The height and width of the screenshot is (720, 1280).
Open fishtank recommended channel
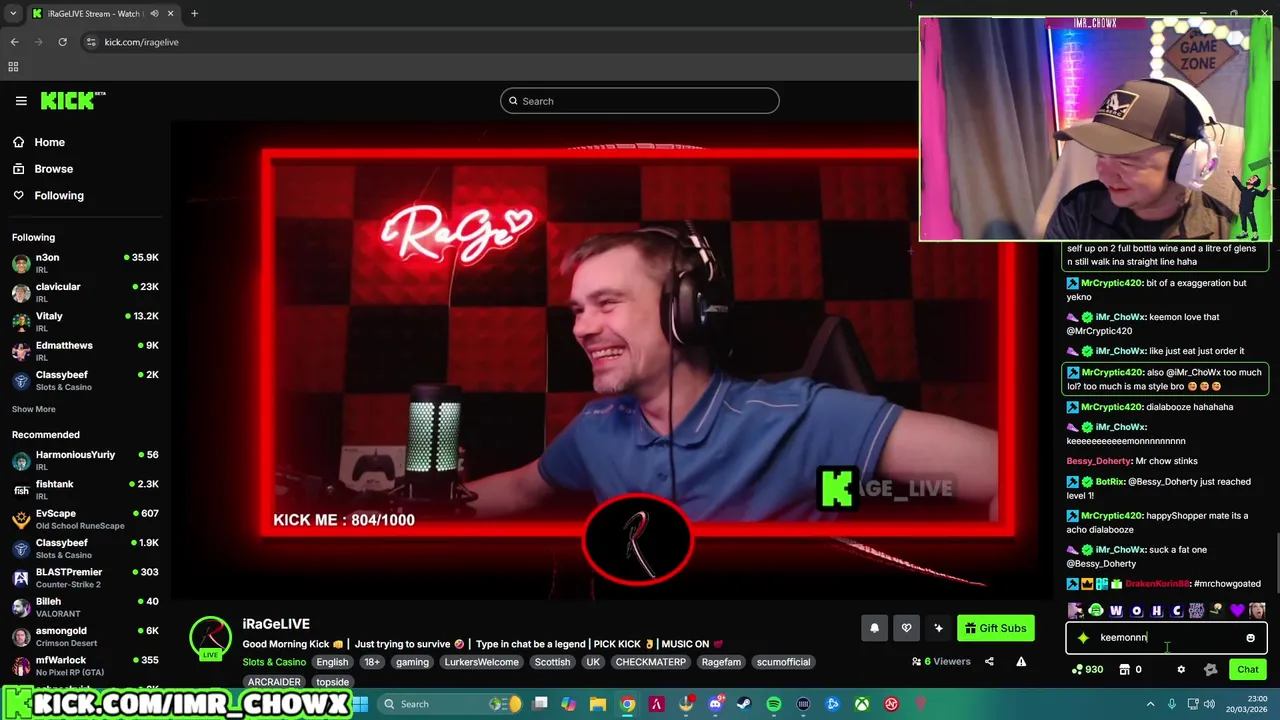pyautogui.click(x=85, y=490)
